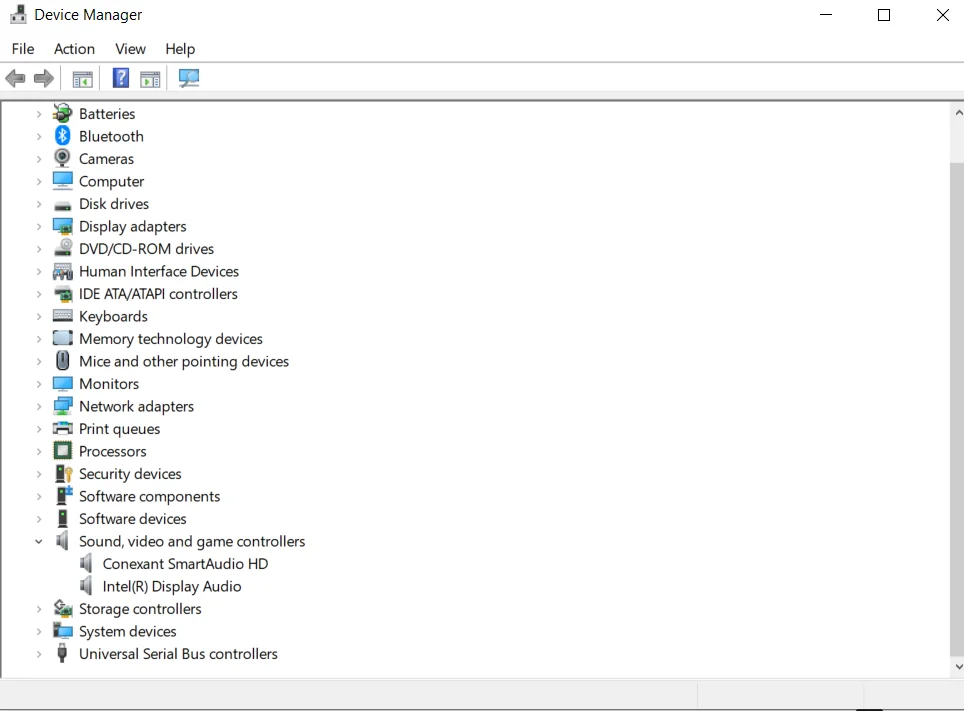This screenshot has height=711, width=964.
Task: Select the Memory technology devices label
Action: point(170,339)
